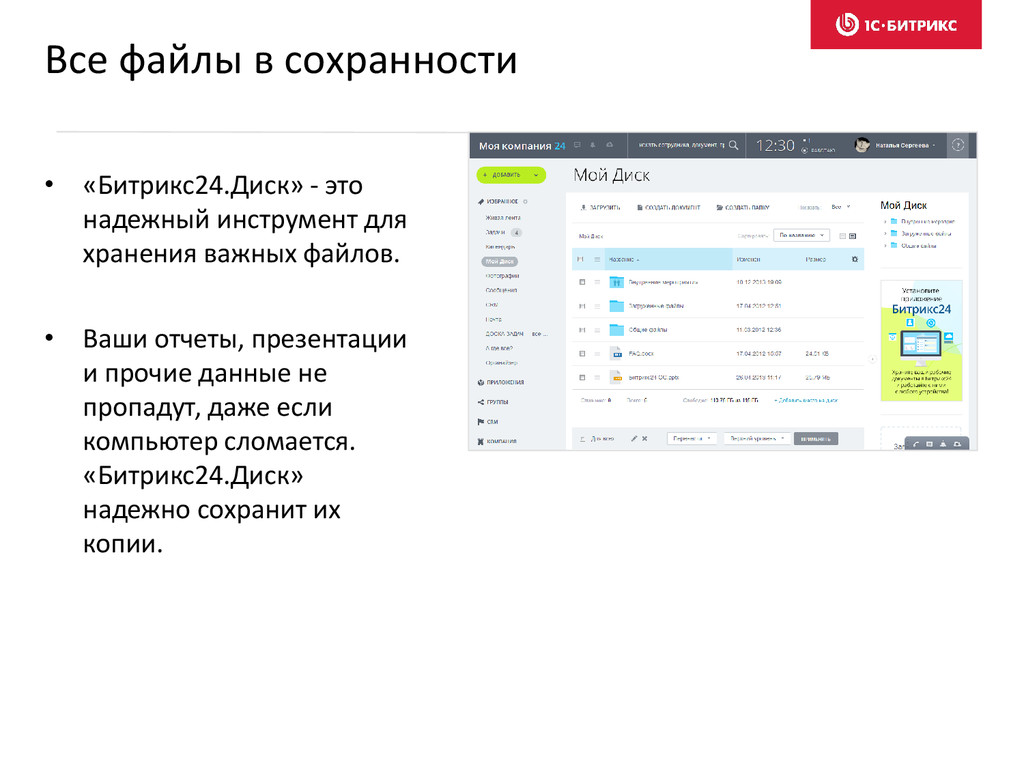Image resolution: width=1024 pixels, height=768 pixels.
Task: Open the Добавить button dropdown arrow
Action: tap(536, 174)
